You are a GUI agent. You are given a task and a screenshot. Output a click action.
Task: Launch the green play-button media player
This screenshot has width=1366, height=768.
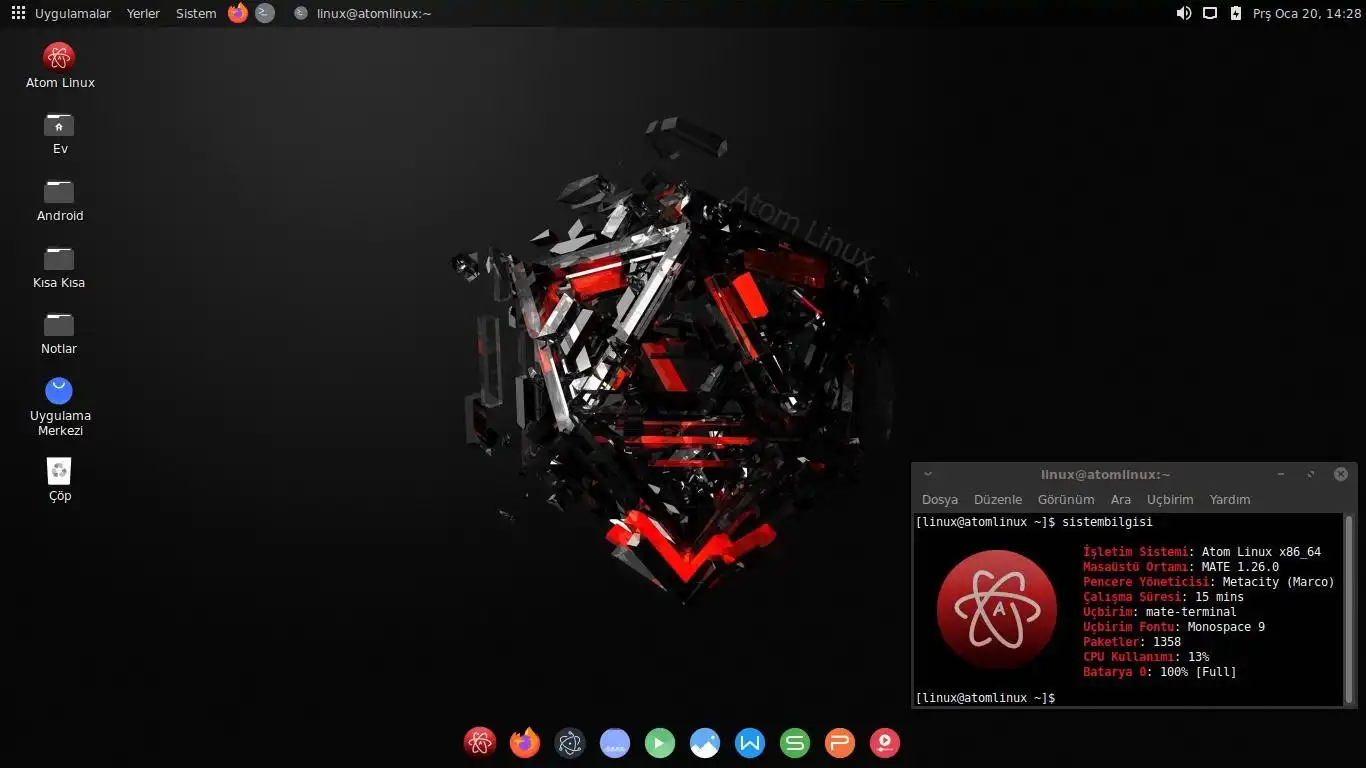(660, 742)
